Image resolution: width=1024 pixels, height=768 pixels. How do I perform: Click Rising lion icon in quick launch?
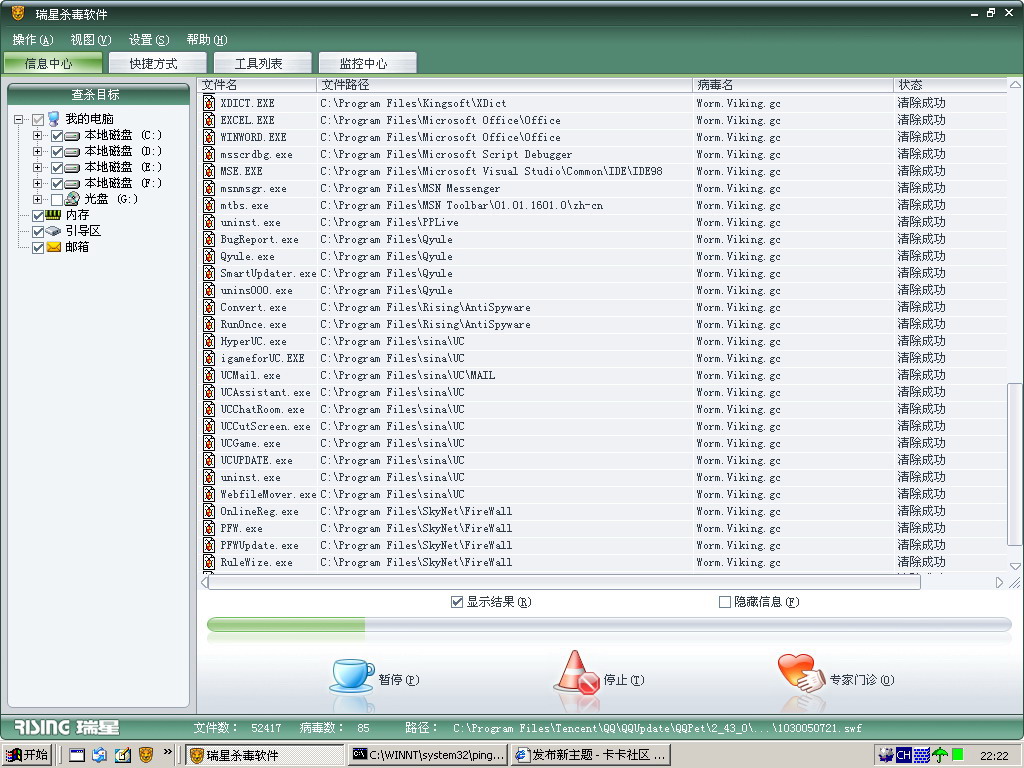(x=146, y=755)
